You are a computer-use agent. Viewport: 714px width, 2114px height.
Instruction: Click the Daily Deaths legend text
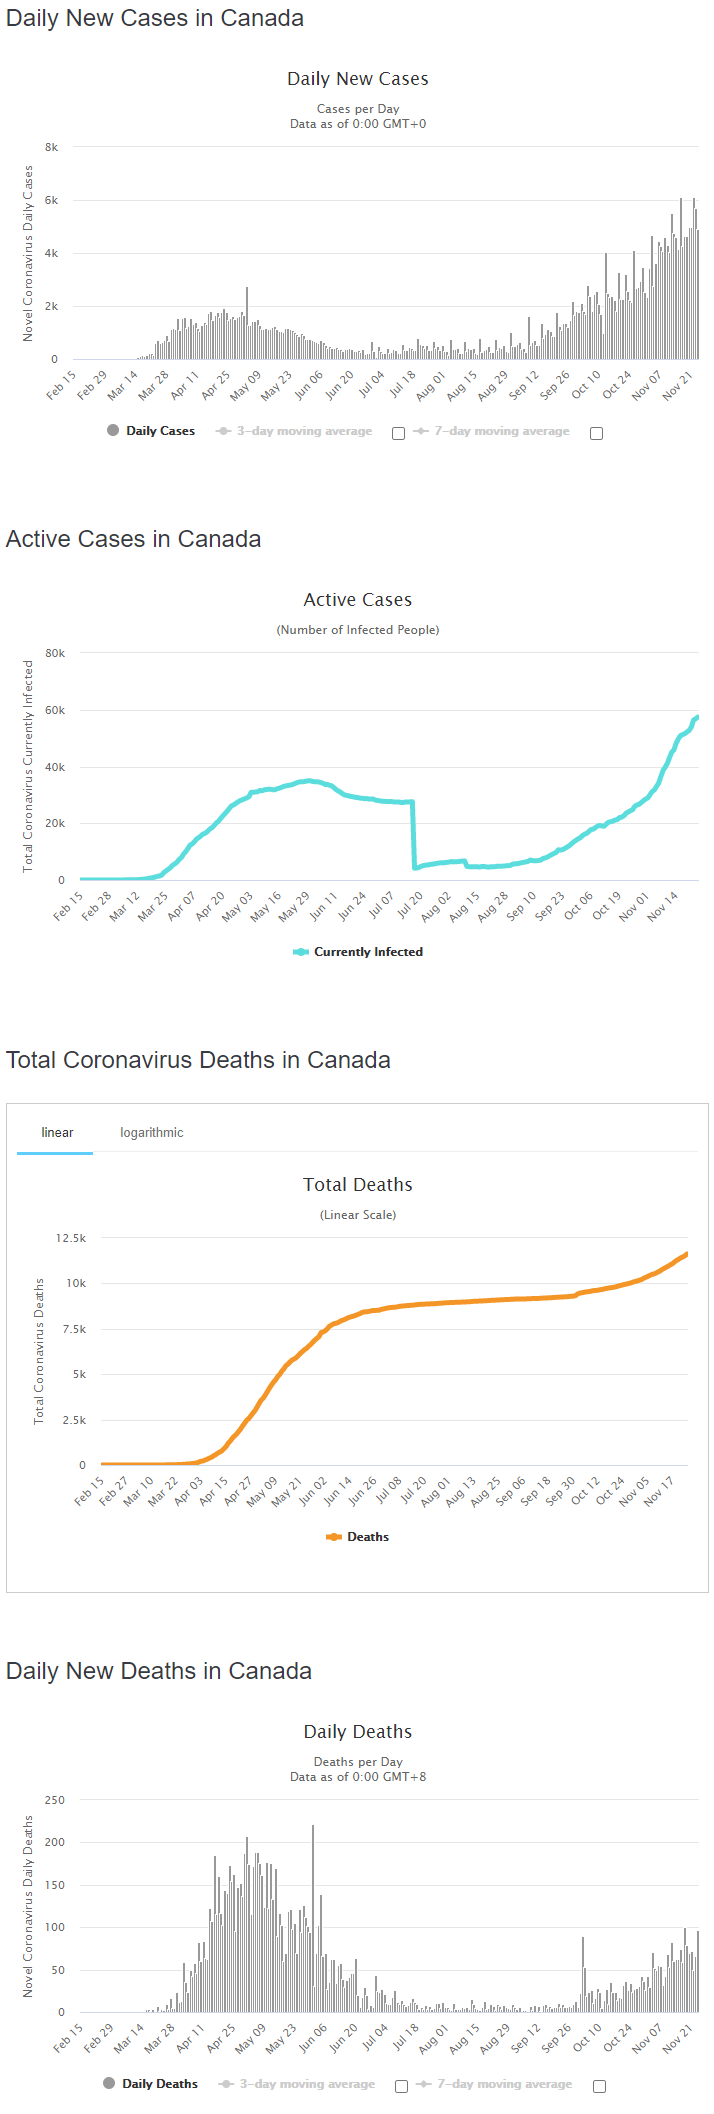[160, 2084]
